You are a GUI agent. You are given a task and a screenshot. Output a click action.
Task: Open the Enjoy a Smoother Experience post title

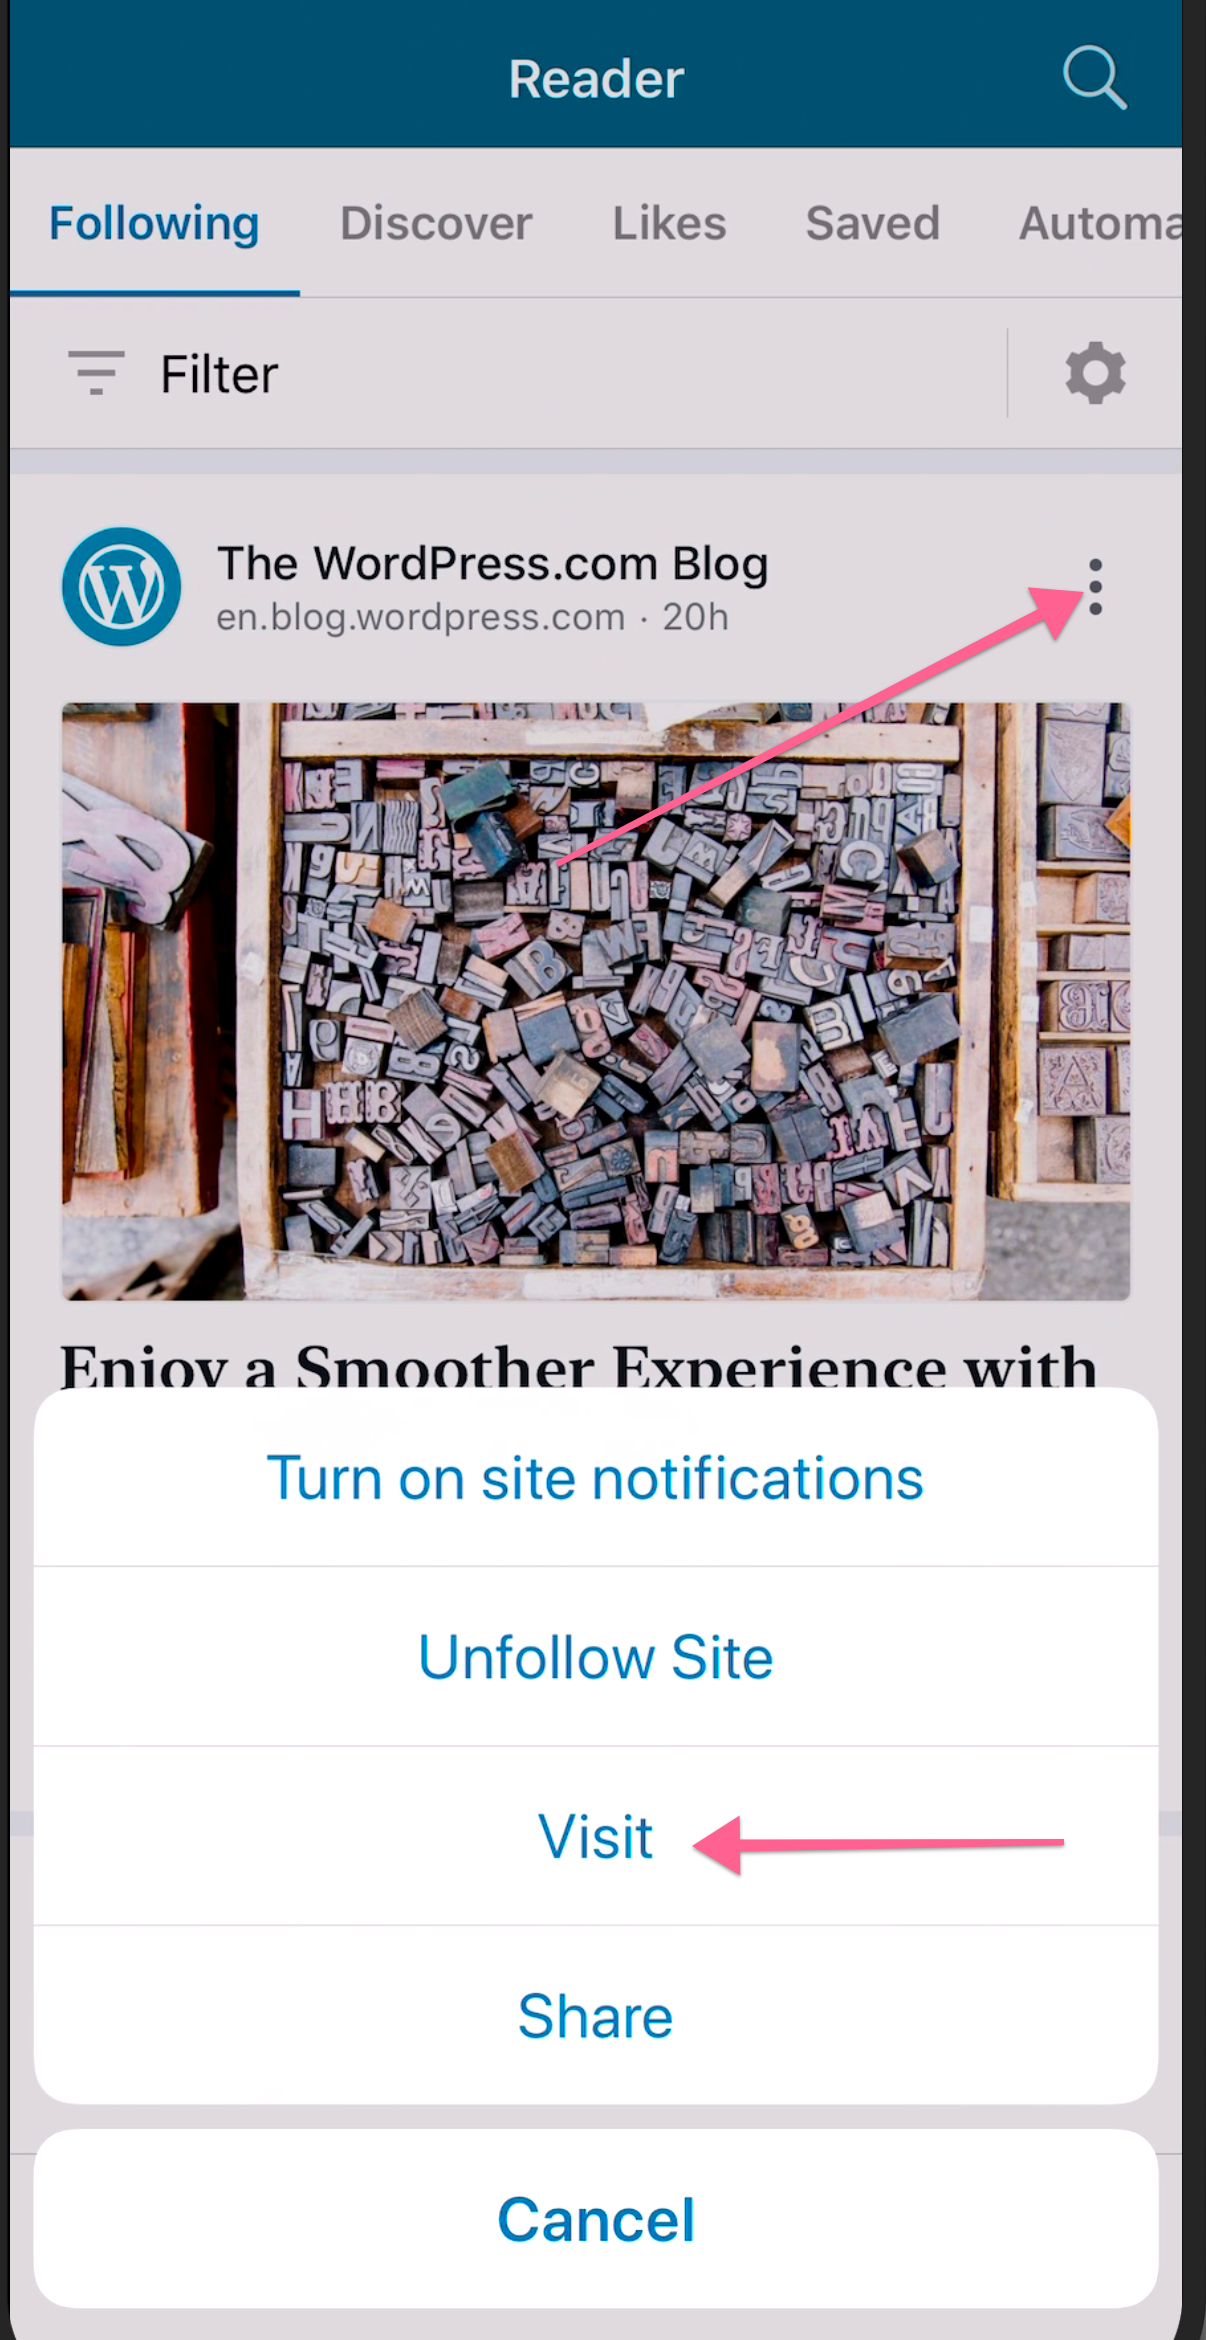[x=578, y=1365]
